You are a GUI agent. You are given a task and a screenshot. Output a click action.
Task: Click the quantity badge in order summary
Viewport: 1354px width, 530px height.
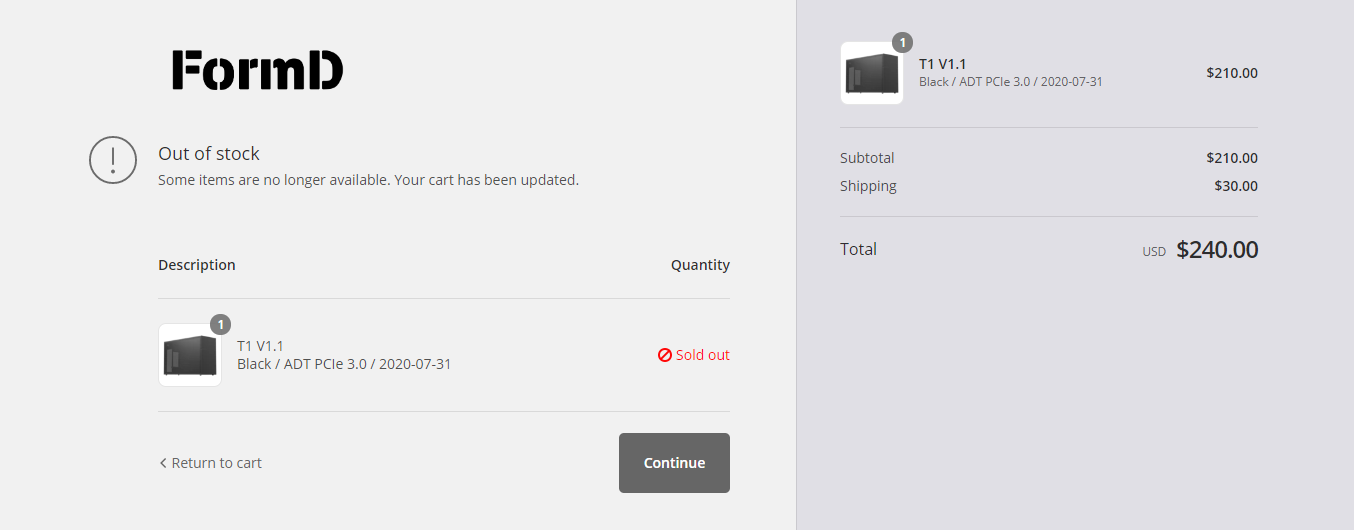pos(902,42)
